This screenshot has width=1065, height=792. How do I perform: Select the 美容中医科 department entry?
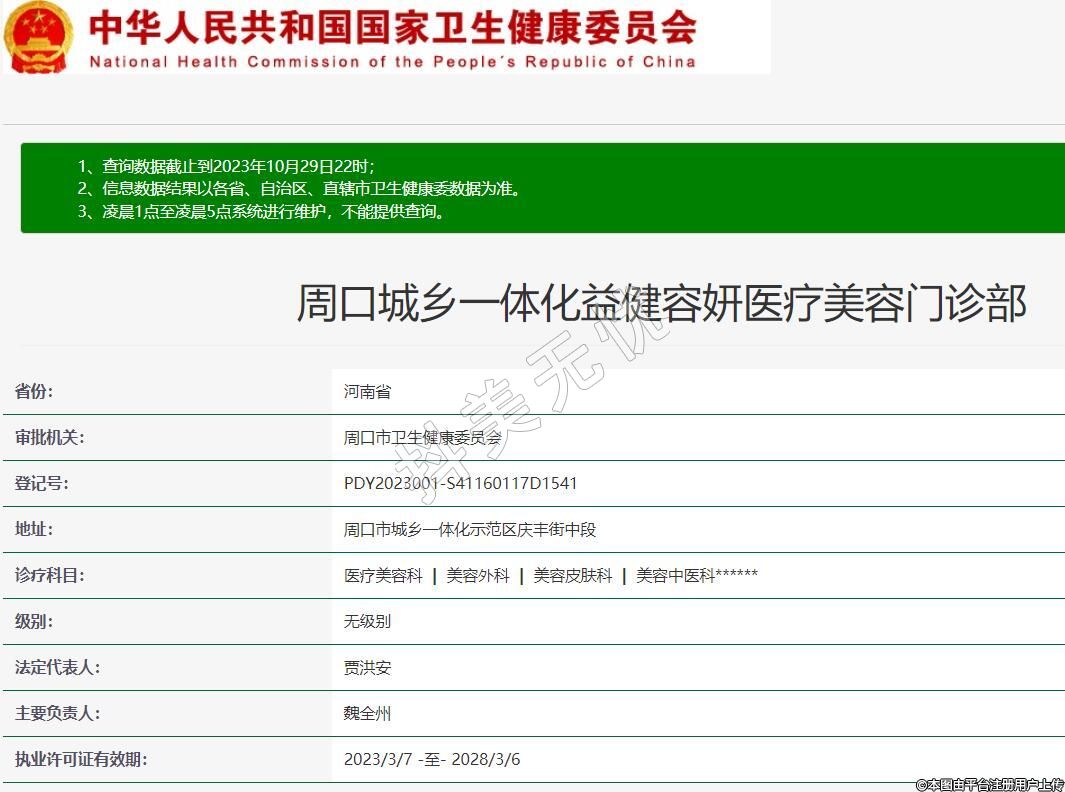tap(676, 576)
